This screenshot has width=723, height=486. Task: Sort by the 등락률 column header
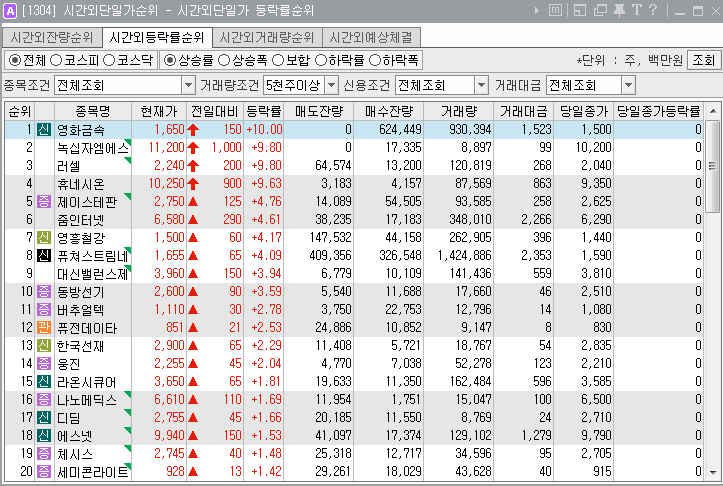point(264,111)
